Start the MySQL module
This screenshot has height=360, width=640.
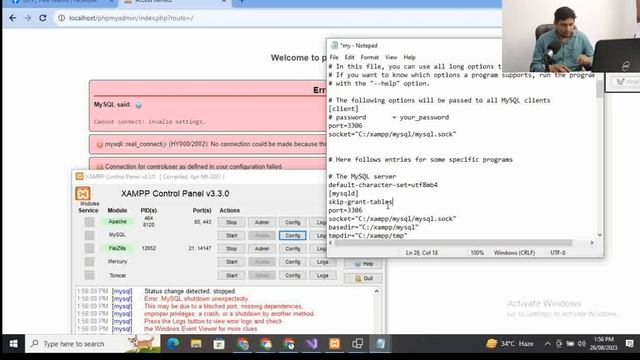(x=231, y=236)
